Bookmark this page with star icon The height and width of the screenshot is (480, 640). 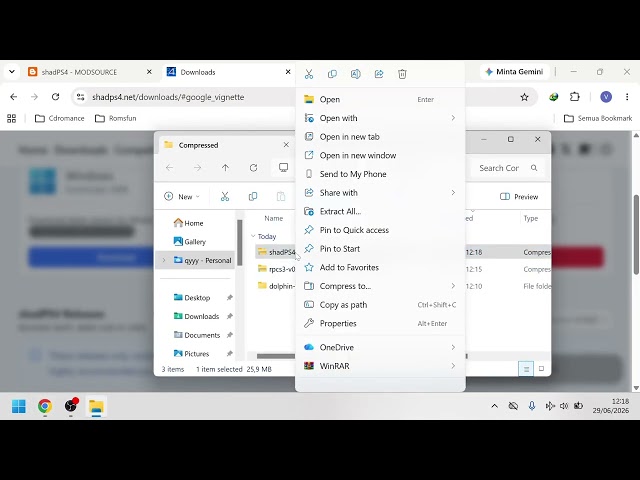click(524, 97)
